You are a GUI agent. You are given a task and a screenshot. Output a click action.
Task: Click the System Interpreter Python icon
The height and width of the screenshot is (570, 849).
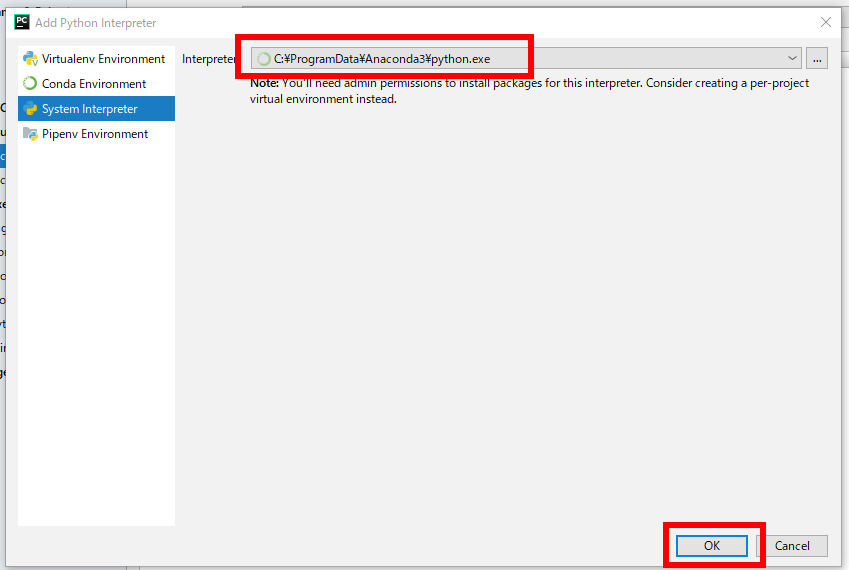click(30, 108)
